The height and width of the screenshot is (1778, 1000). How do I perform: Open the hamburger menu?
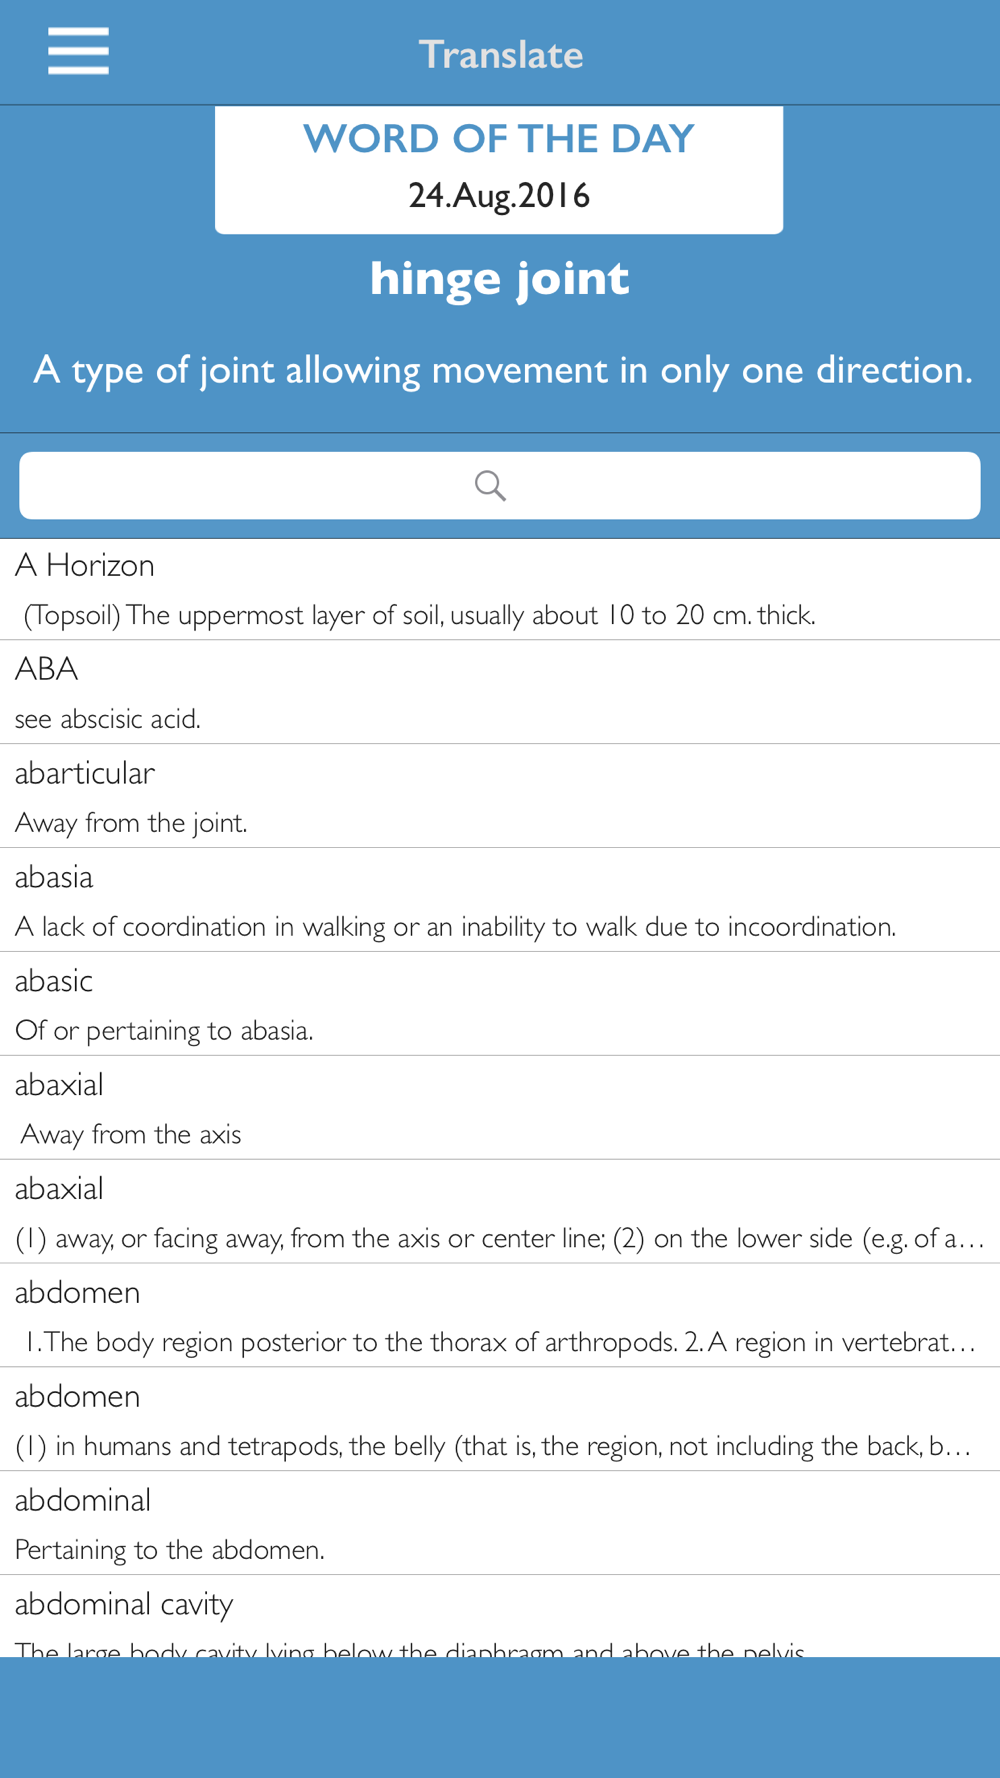coord(78,51)
